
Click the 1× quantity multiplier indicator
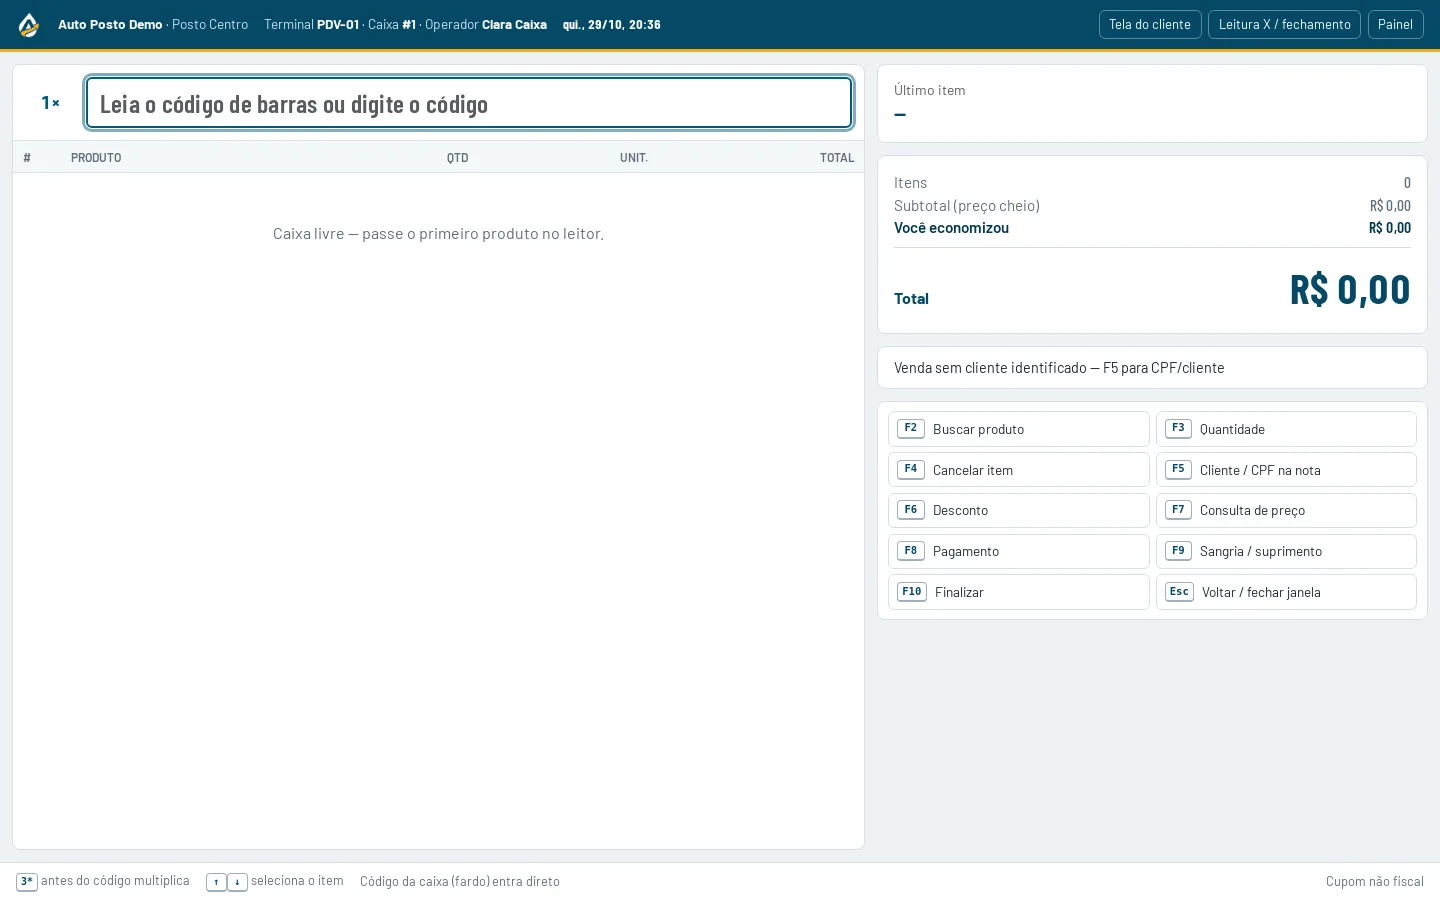point(50,103)
